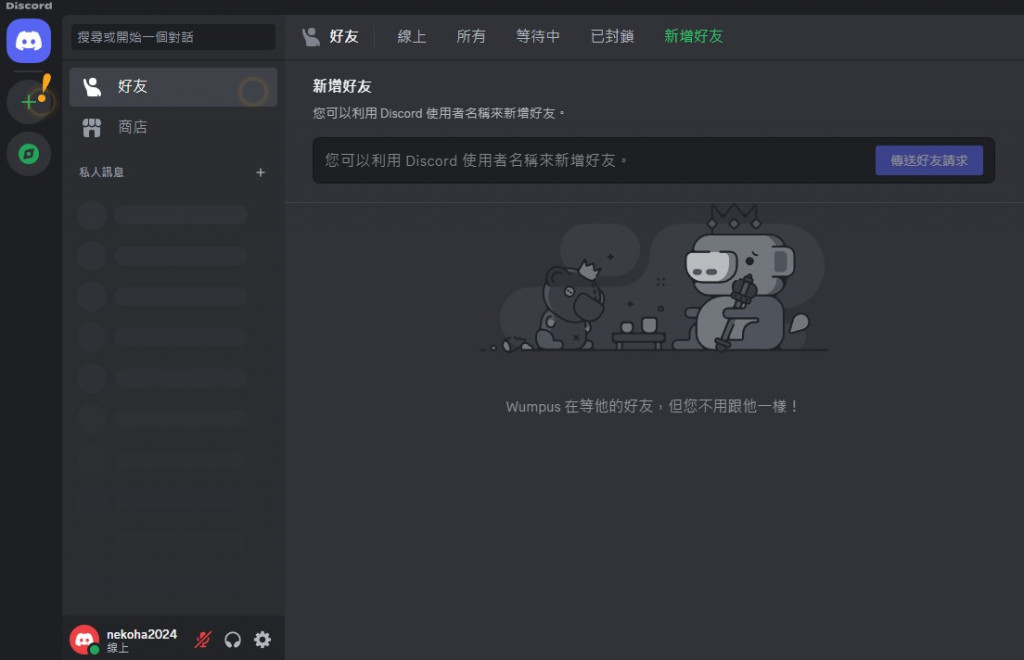Screen dimensions: 1024x660
Task: Open 商店 in the left sidebar
Action: click(x=173, y=127)
